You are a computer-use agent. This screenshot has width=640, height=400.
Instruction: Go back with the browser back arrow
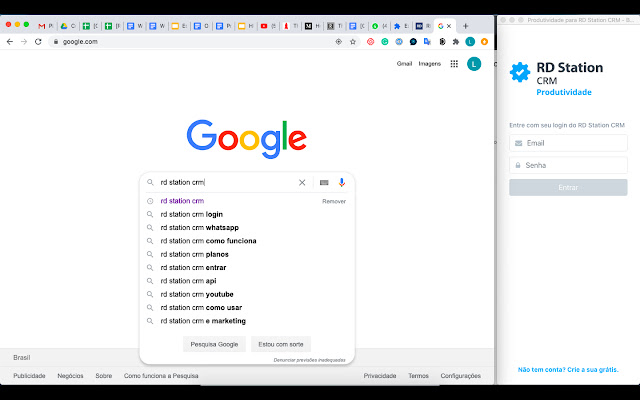[x=10, y=42]
